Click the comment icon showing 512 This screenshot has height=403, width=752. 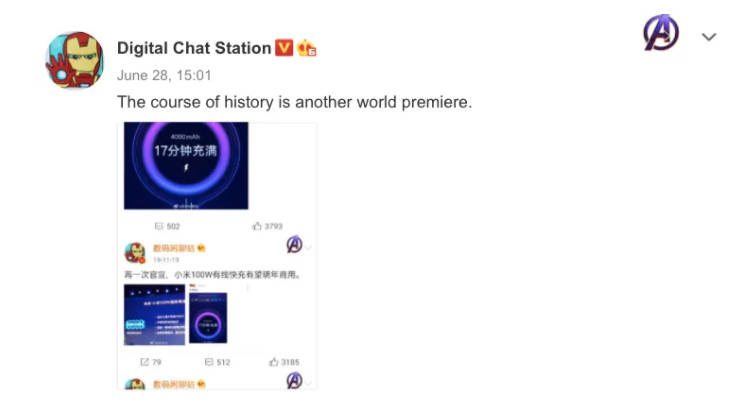click(209, 362)
